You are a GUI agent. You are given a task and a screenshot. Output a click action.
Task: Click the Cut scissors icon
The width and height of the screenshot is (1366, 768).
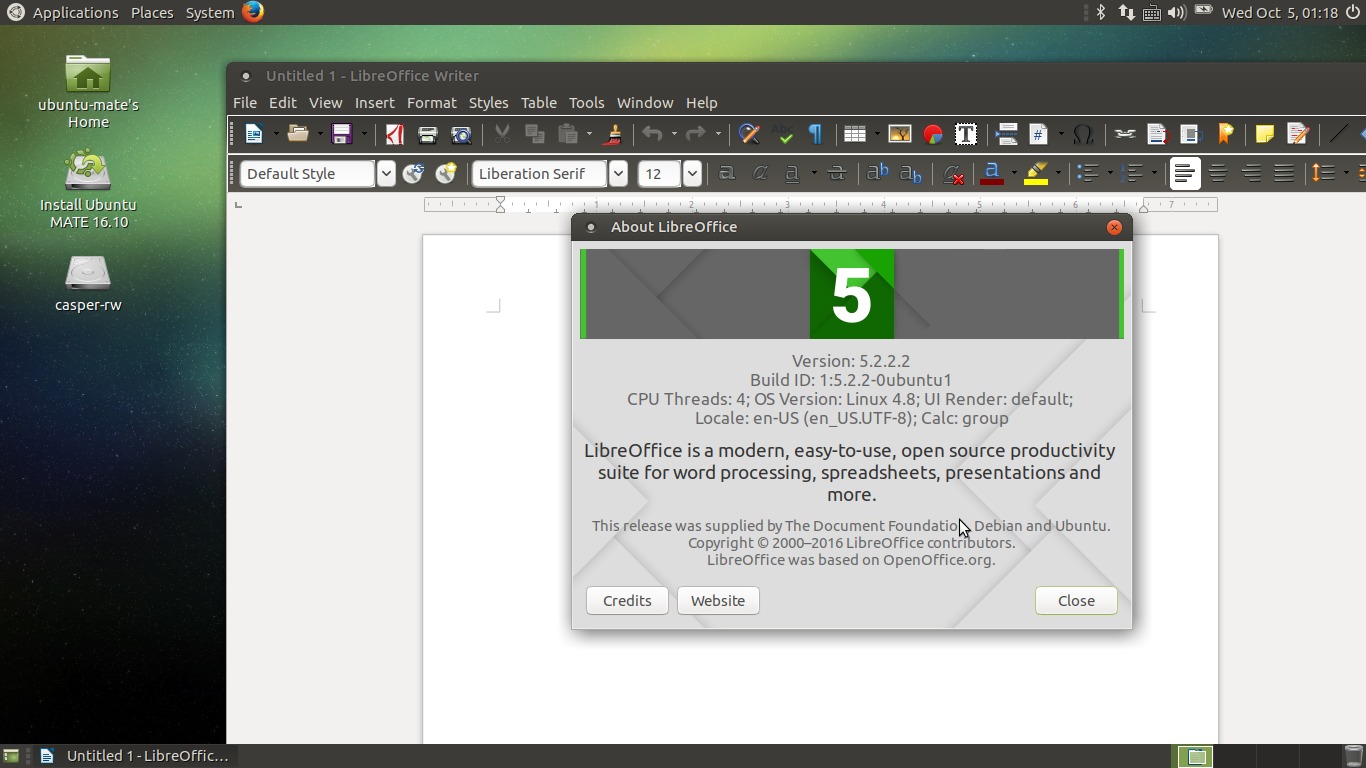point(502,134)
